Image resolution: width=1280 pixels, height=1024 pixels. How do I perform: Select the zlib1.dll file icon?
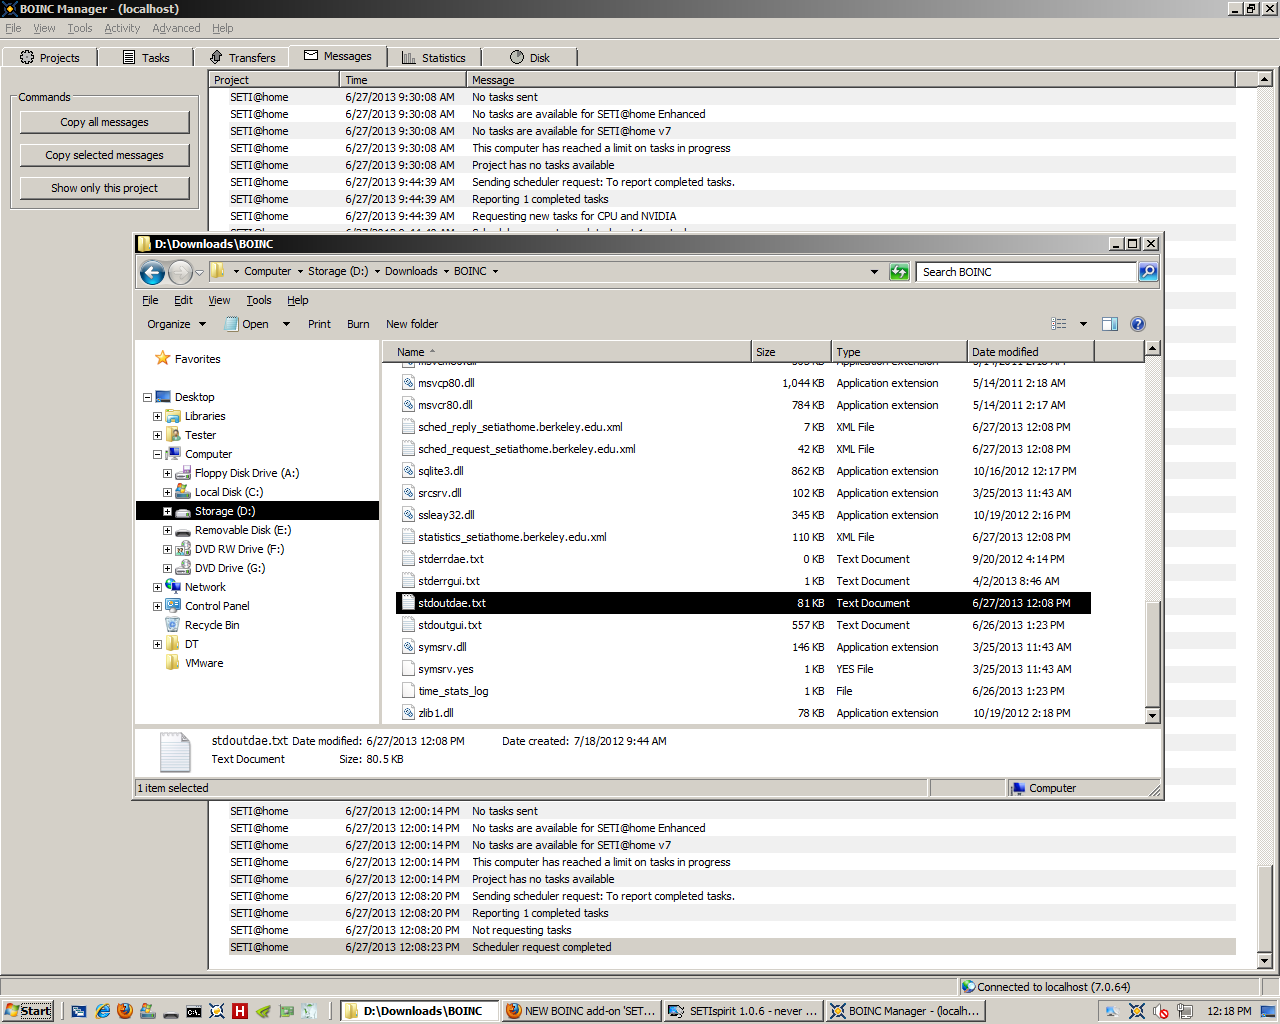click(408, 713)
